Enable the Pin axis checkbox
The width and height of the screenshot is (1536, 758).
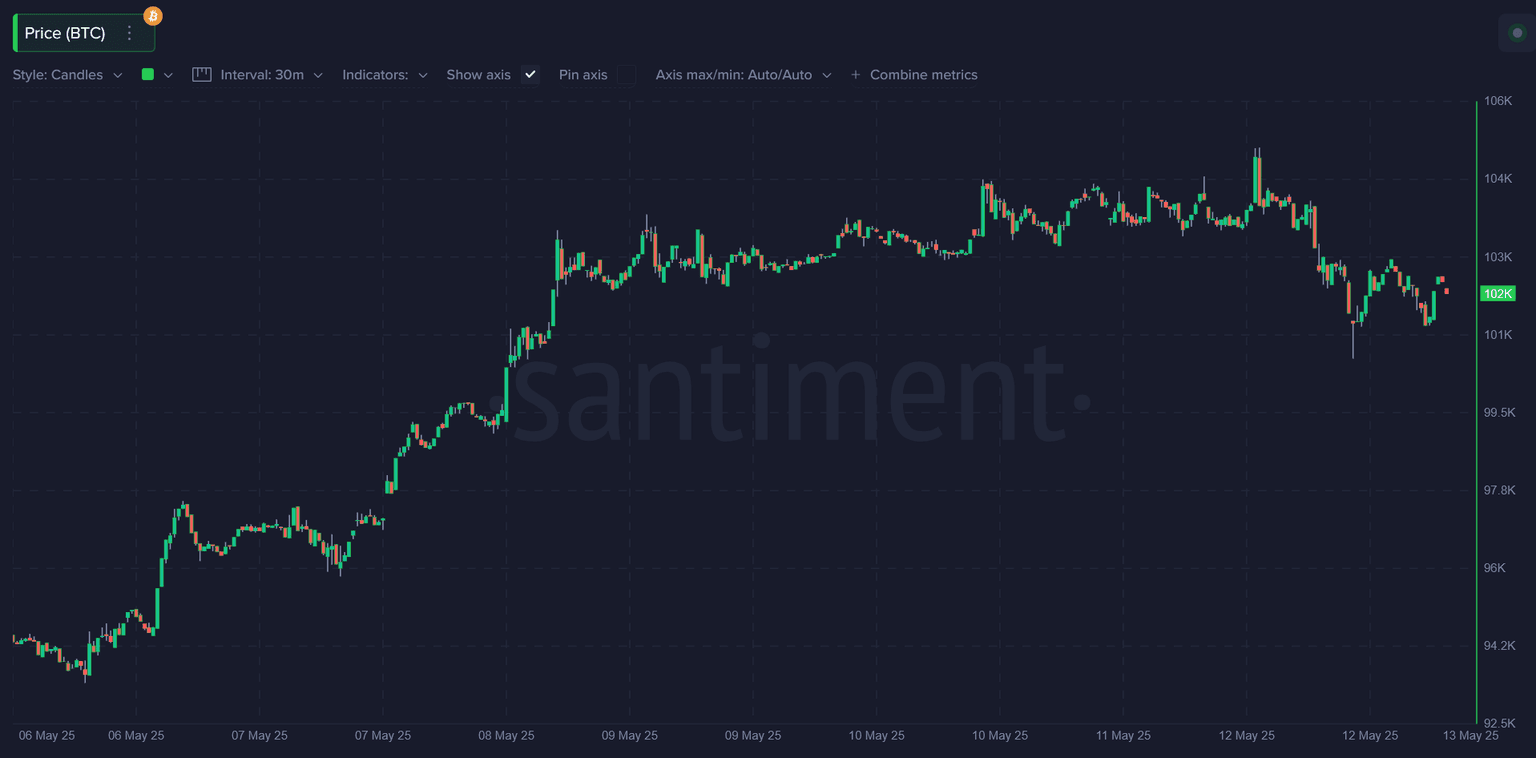click(626, 75)
